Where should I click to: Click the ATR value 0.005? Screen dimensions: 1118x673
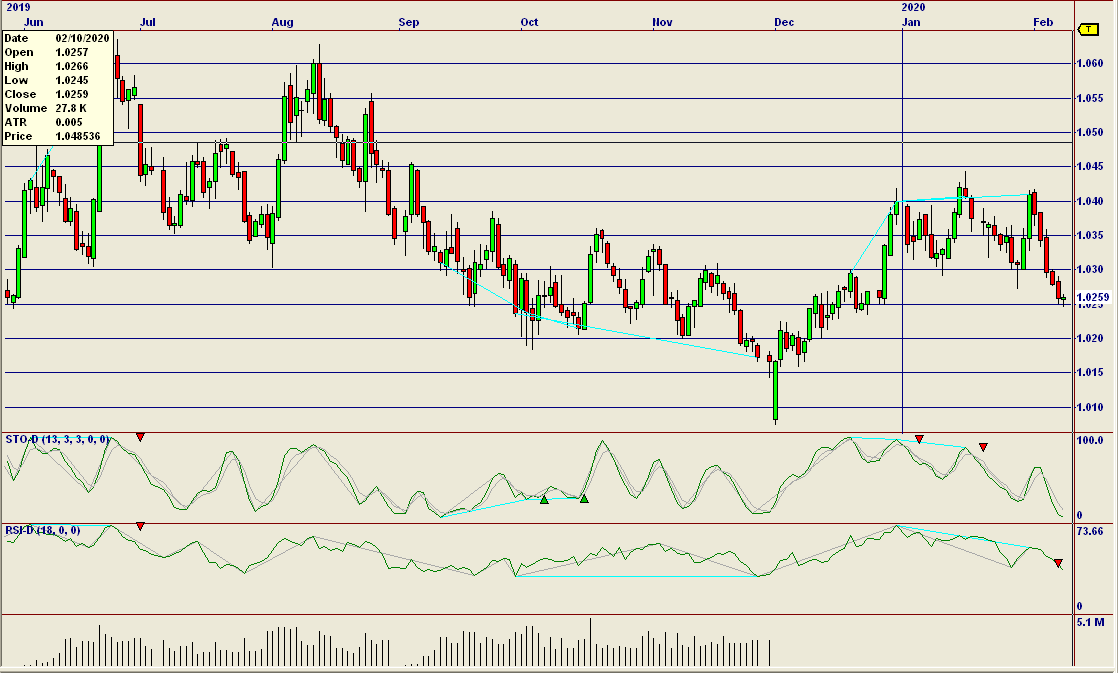[69, 123]
